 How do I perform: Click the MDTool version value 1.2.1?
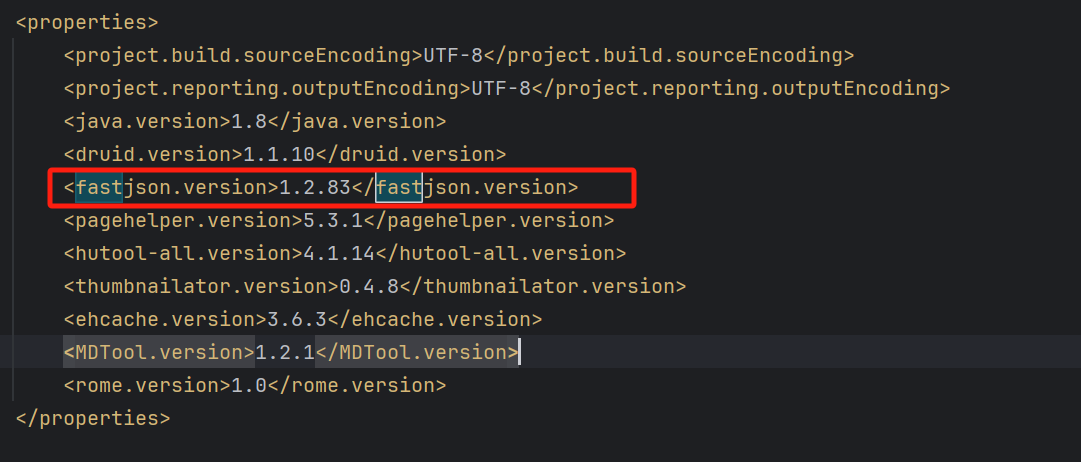285,352
